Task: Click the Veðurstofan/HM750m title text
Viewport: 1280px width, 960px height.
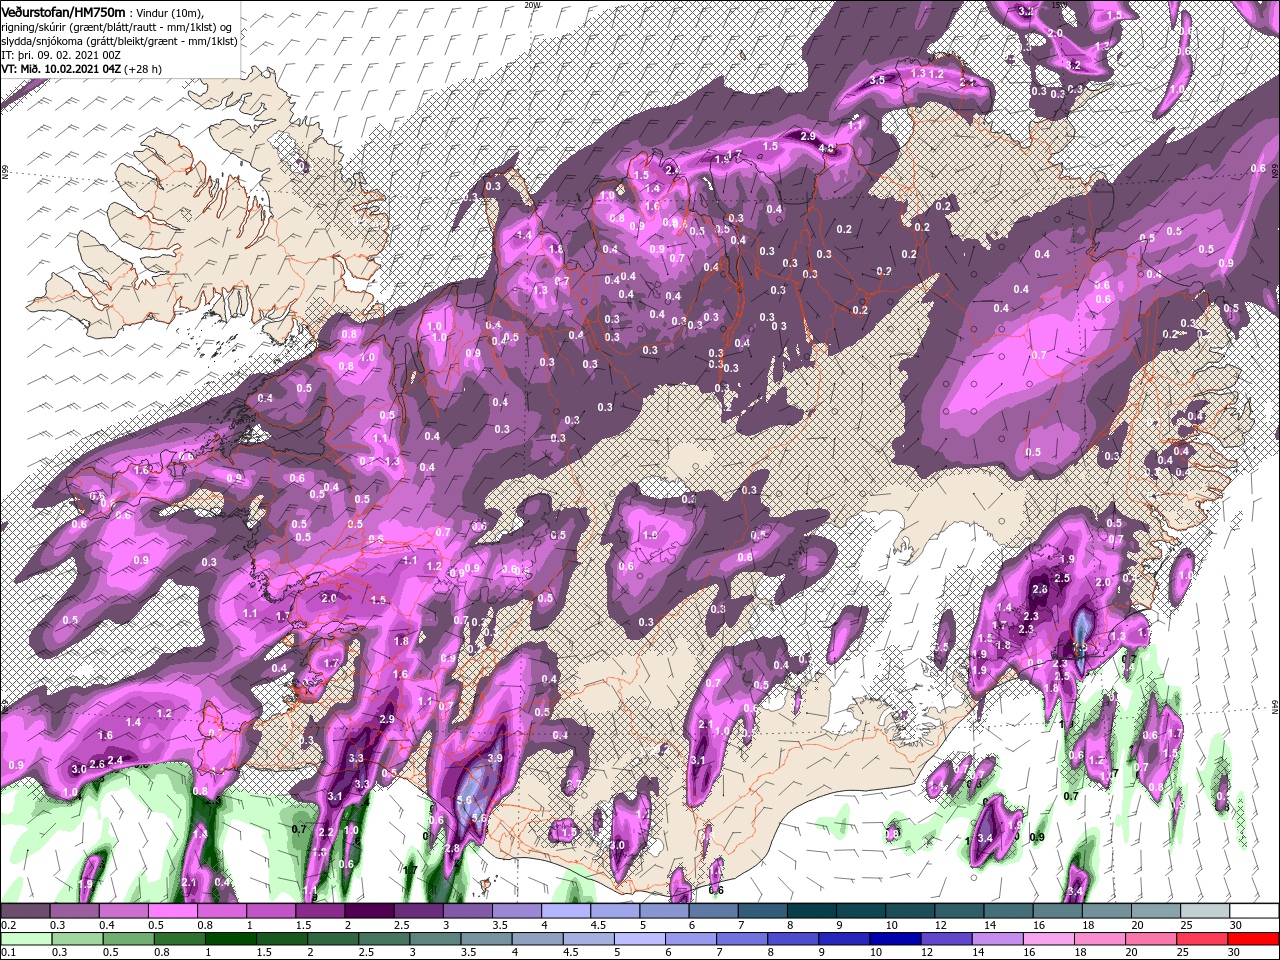Action: [x=63, y=11]
